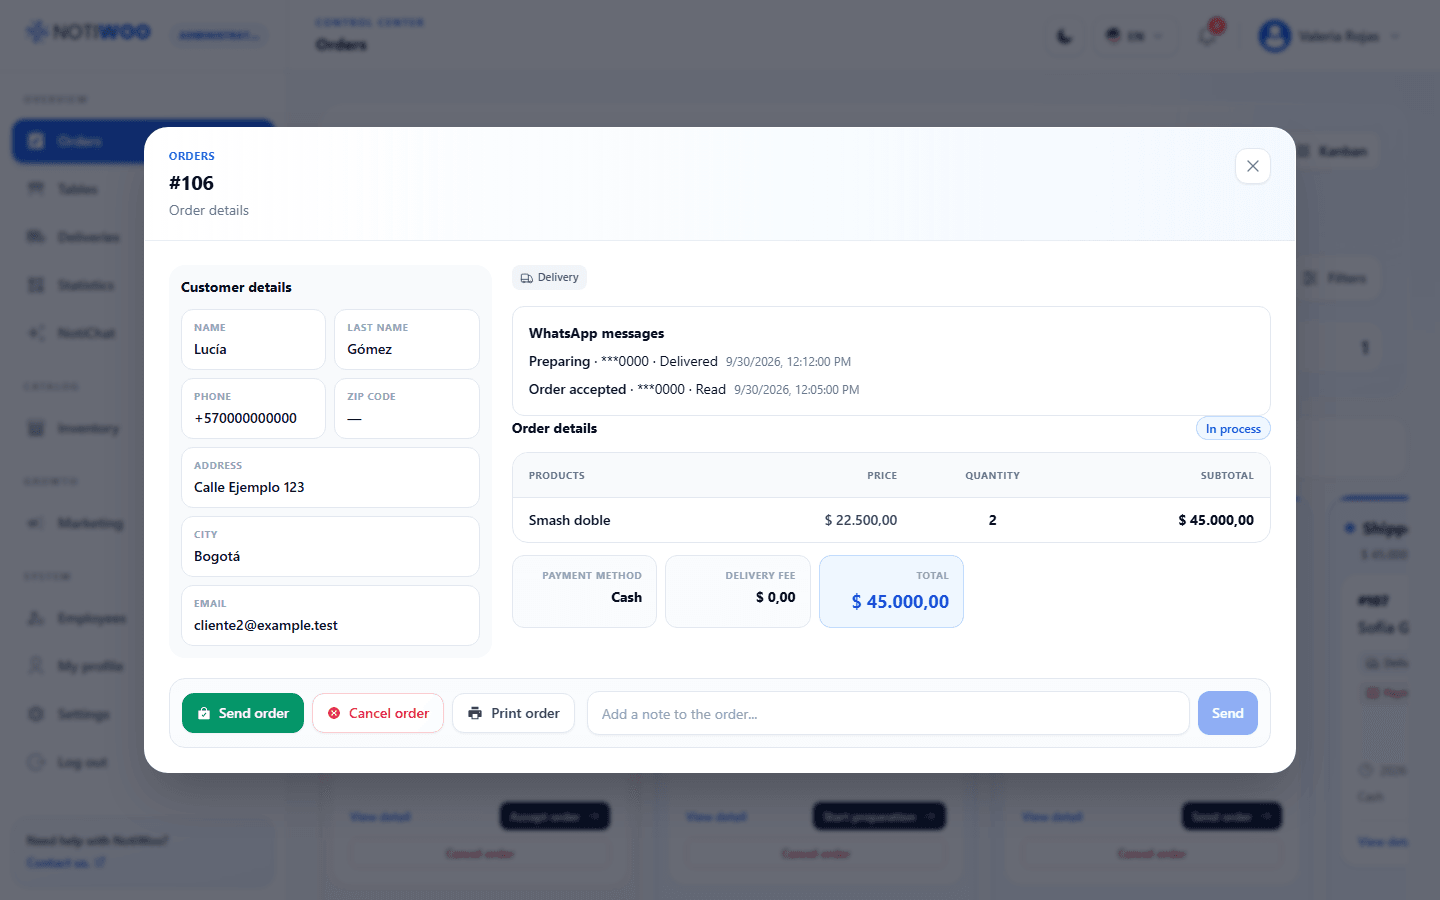Click the phone number +570000000000

(246, 418)
